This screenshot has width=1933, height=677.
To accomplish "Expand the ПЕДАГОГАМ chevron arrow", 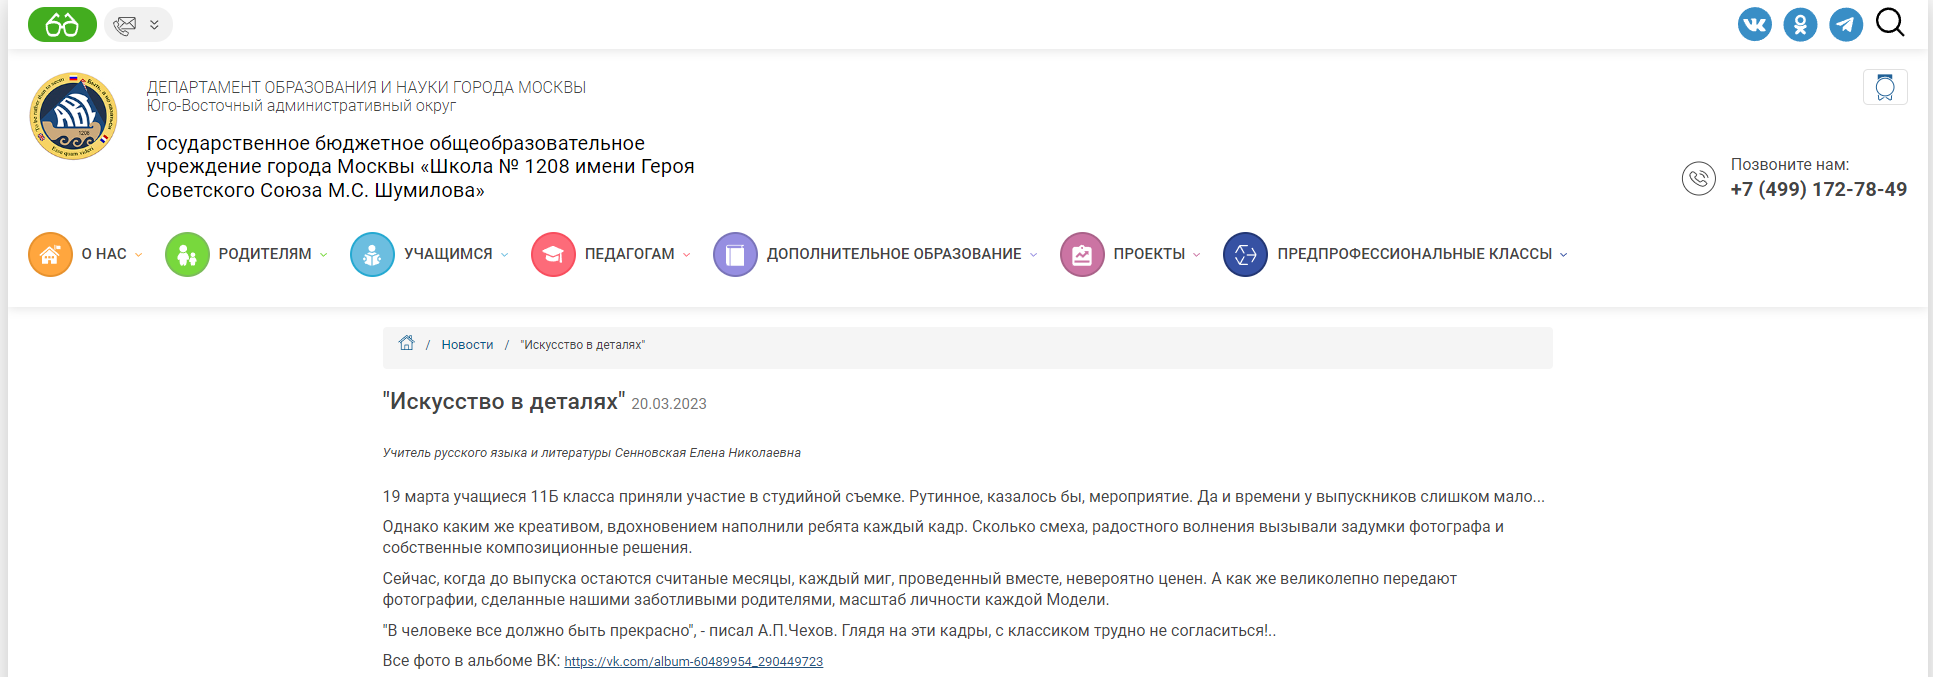I will pyautogui.click(x=687, y=255).
